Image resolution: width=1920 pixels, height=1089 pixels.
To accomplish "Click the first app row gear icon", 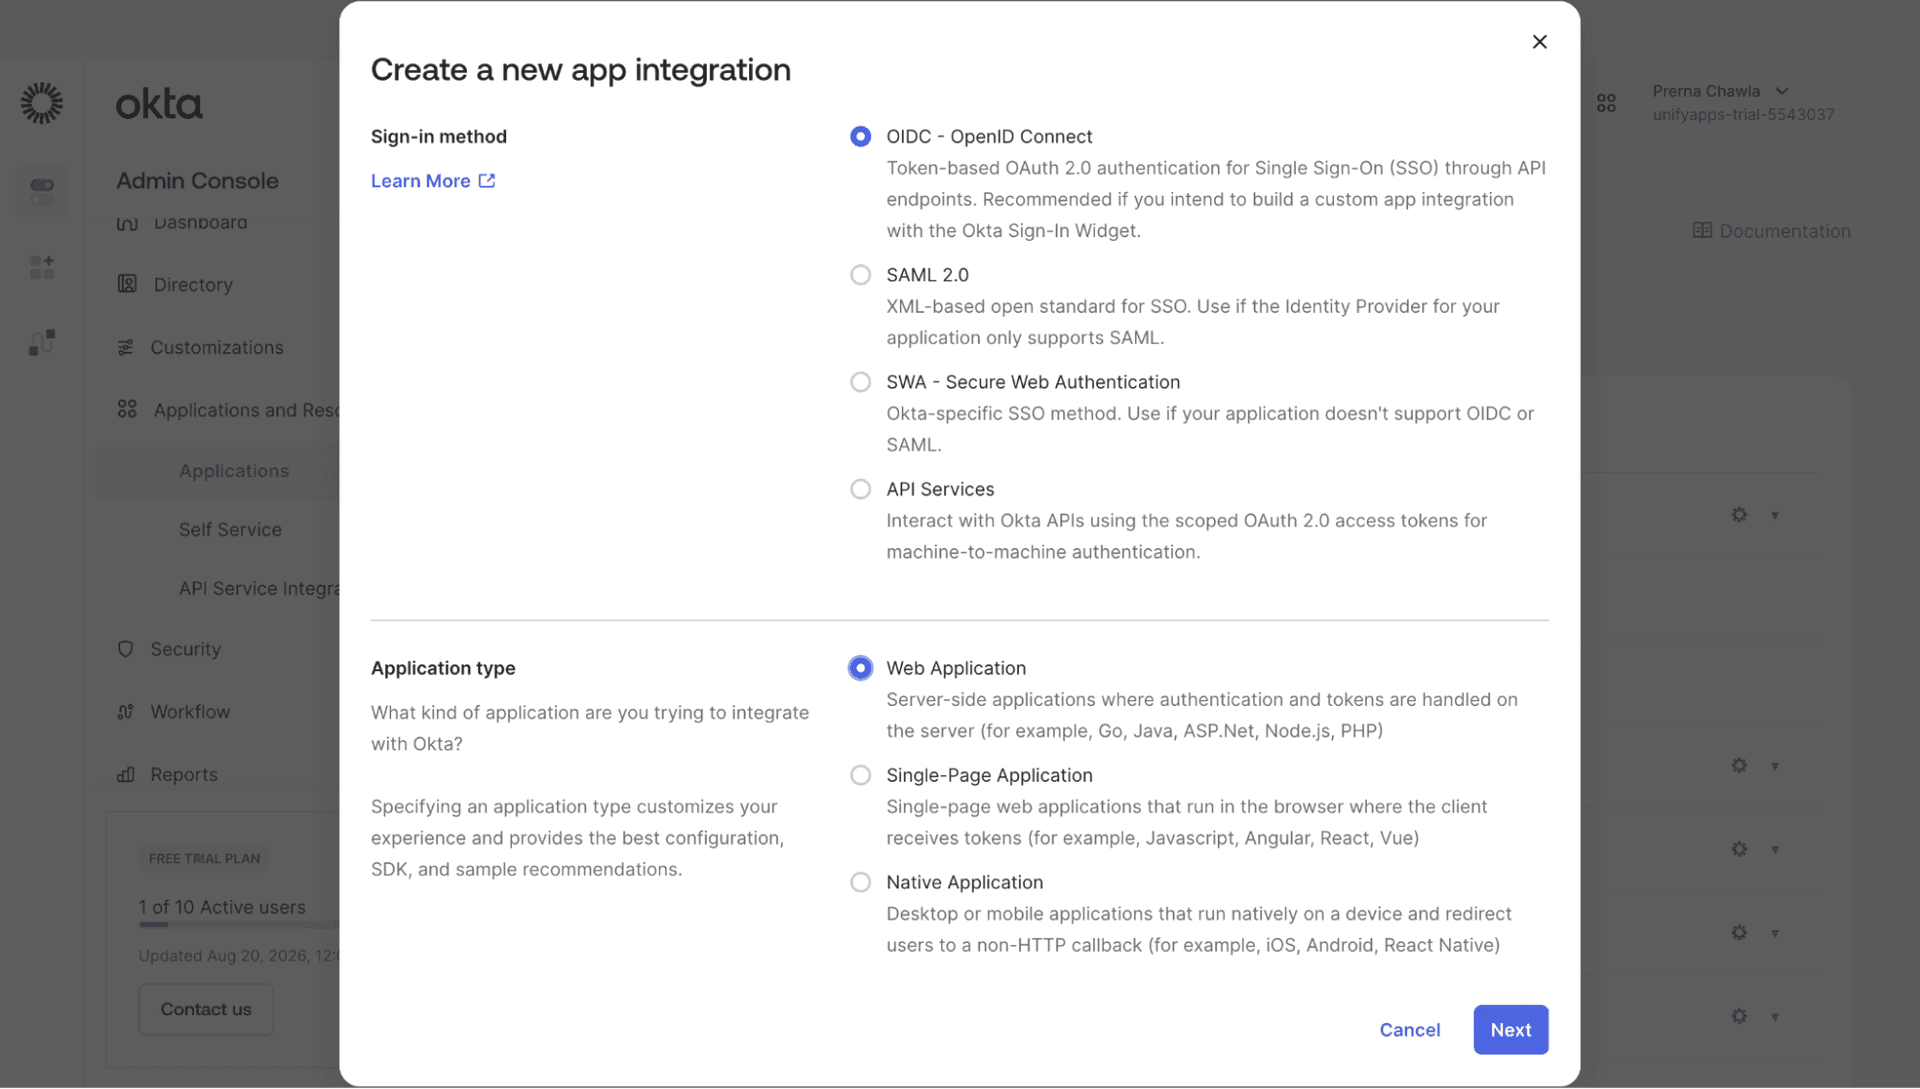I will click(x=1739, y=515).
